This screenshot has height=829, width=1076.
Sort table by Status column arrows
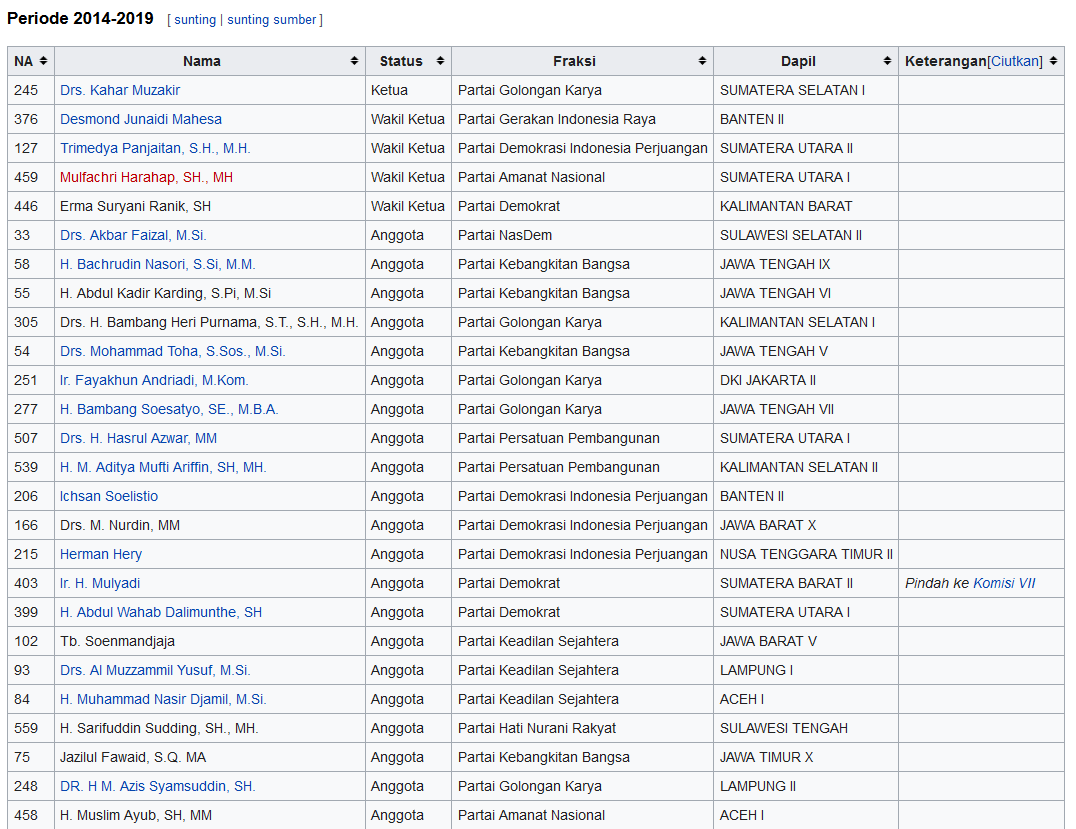click(x=441, y=61)
